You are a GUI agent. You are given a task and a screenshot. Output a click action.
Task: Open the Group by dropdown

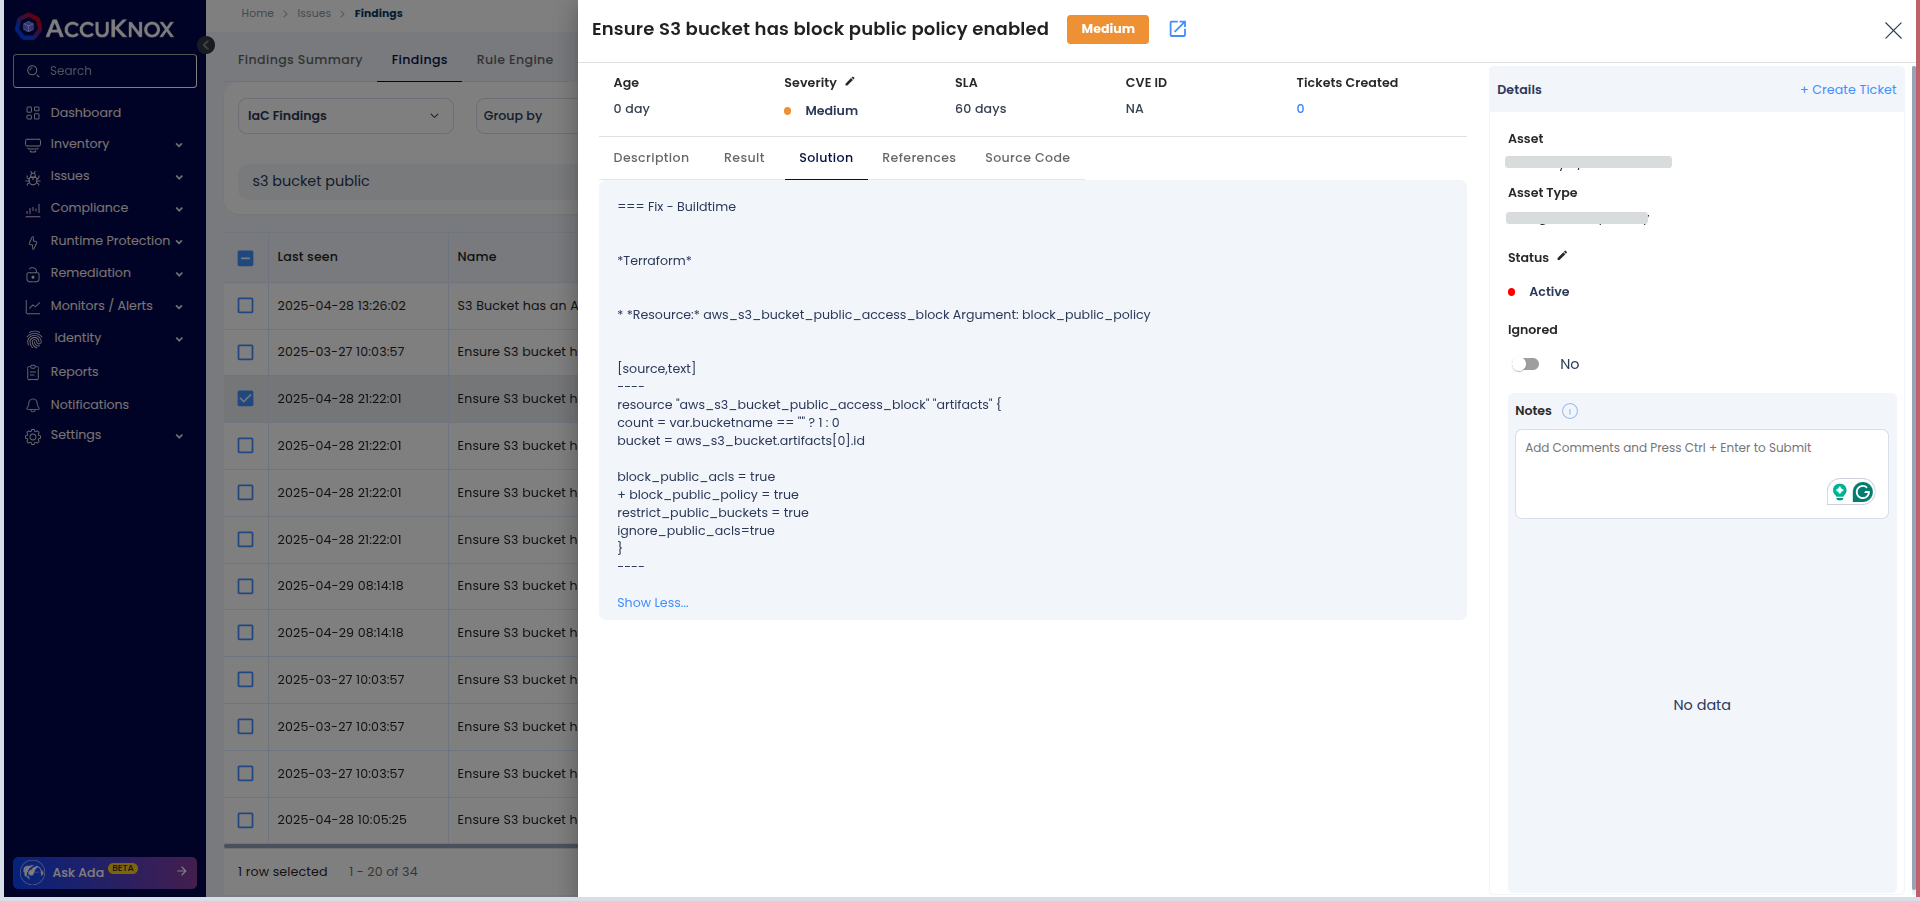[527, 116]
